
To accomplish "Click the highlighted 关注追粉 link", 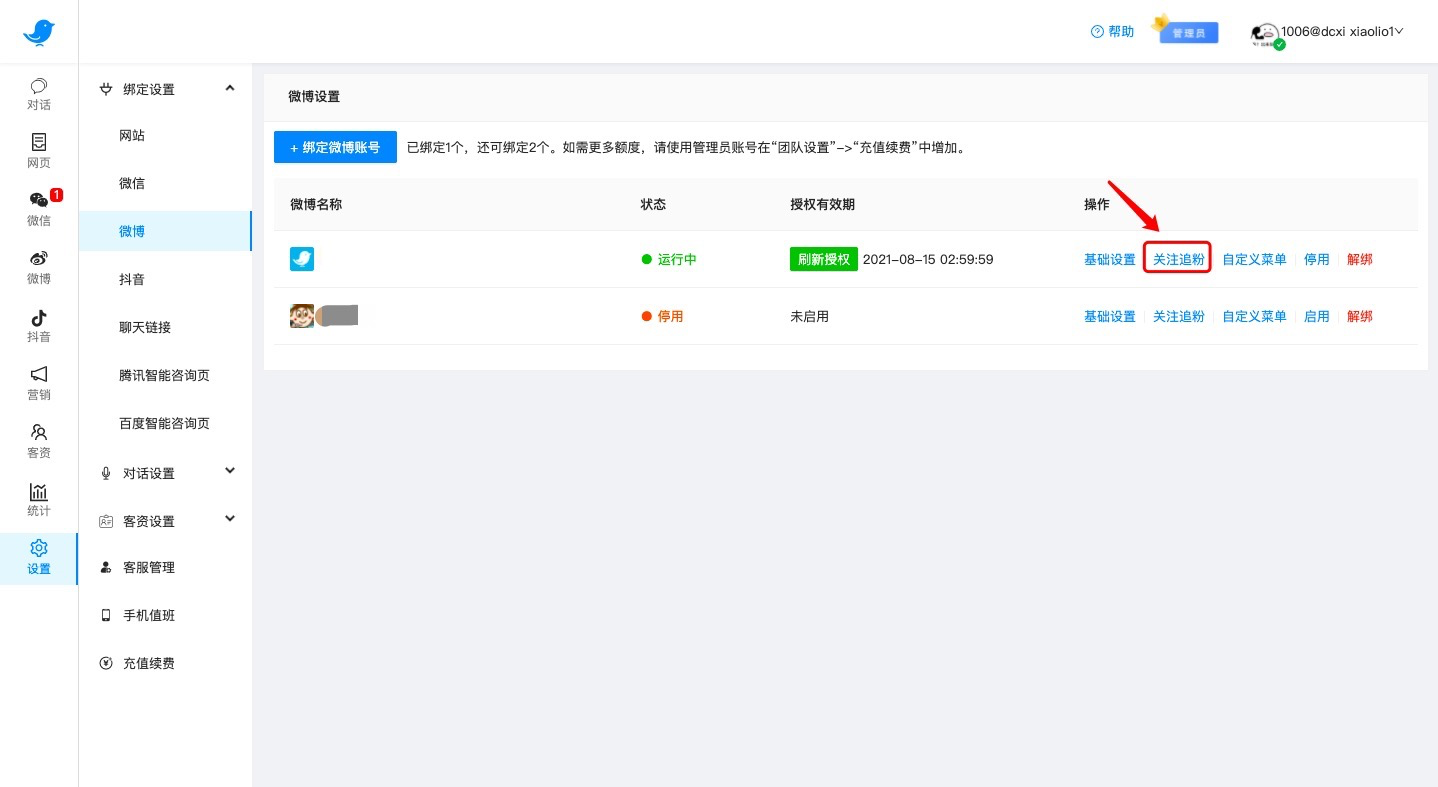I will coord(1177,259).
